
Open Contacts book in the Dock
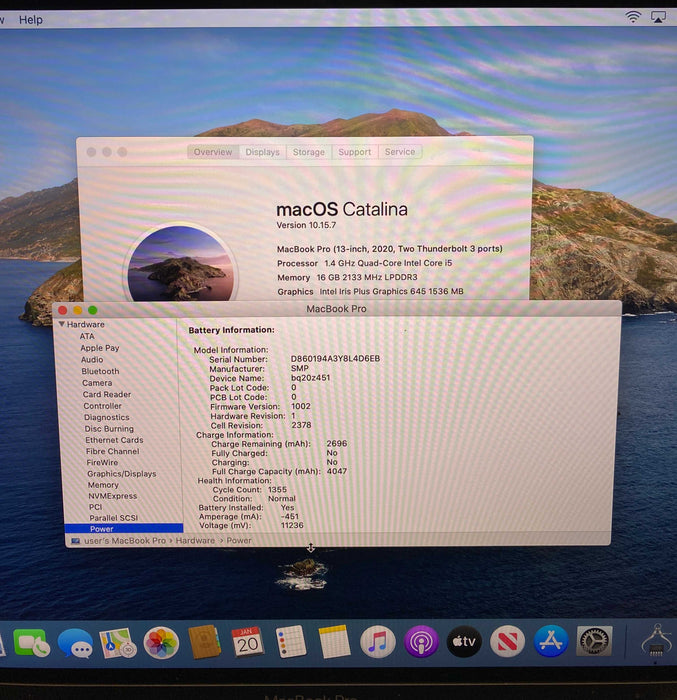point(204,642)
